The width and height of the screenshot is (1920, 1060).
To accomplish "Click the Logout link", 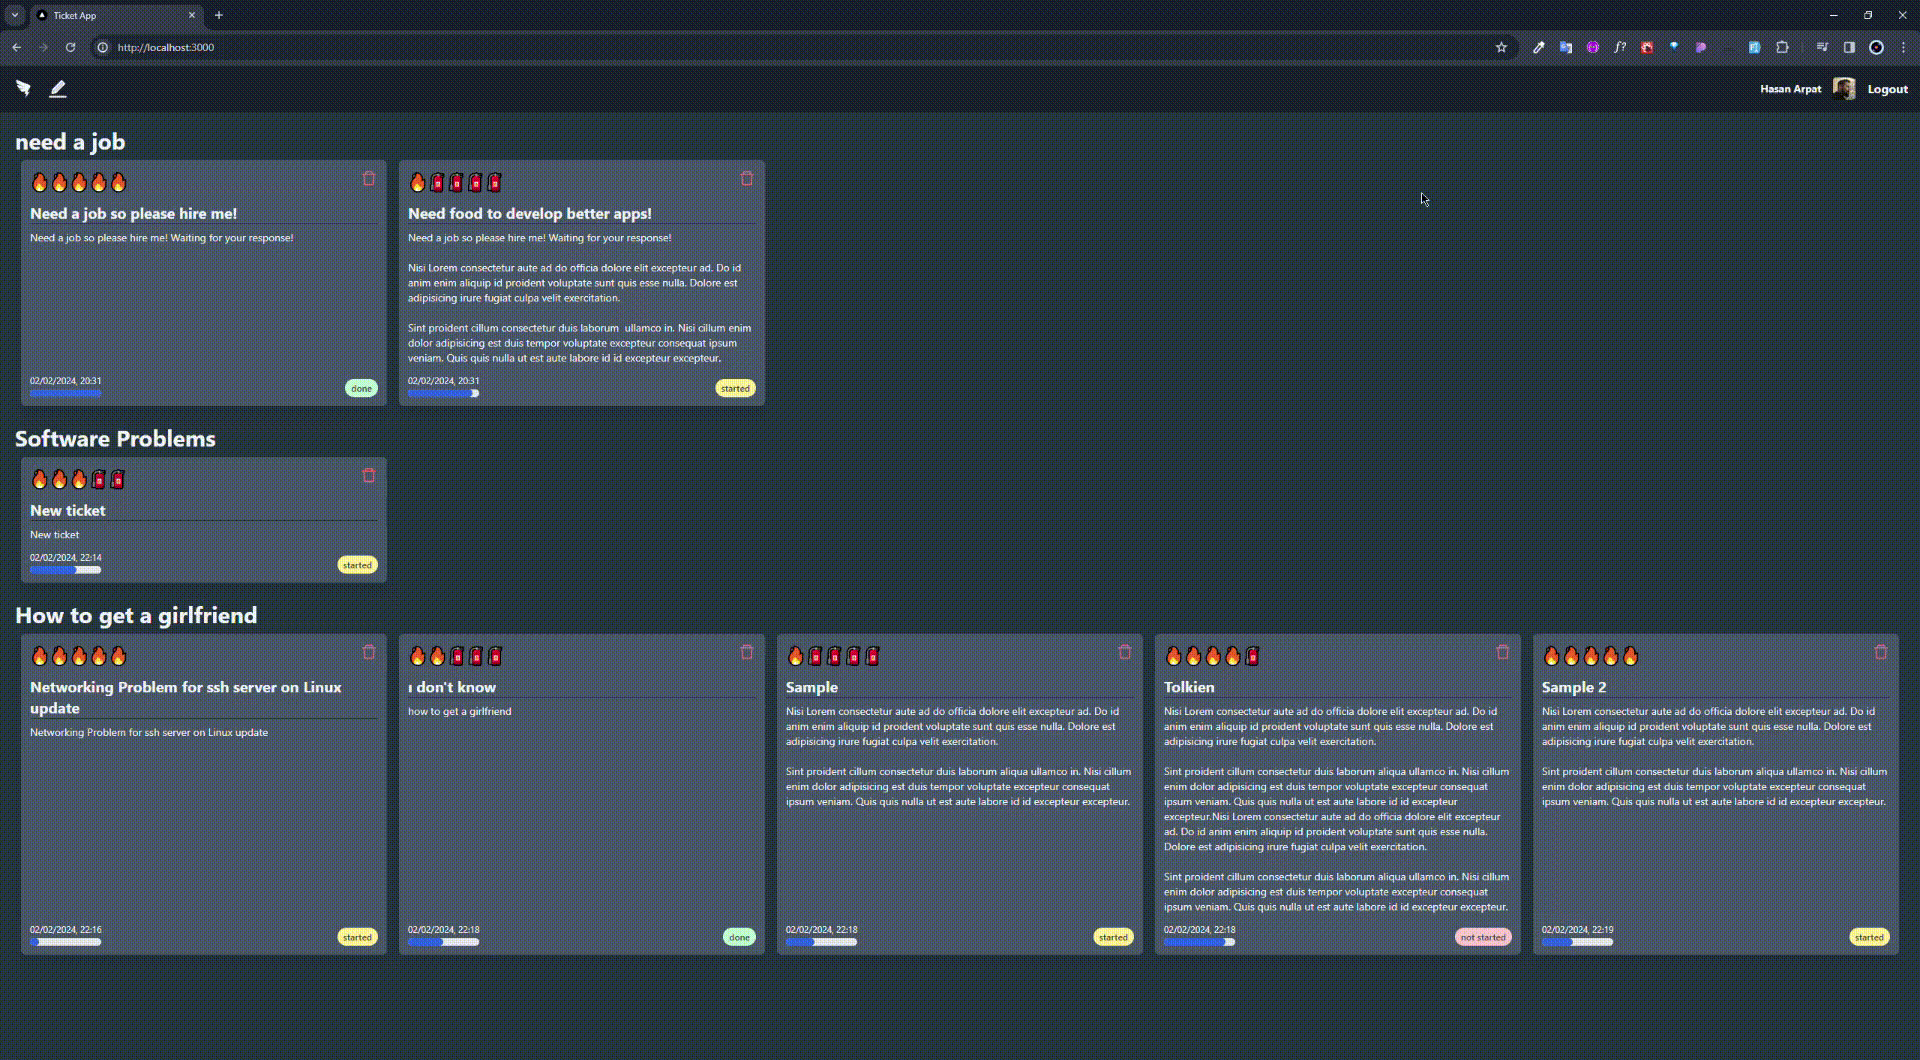I will tap(1887, 89).
